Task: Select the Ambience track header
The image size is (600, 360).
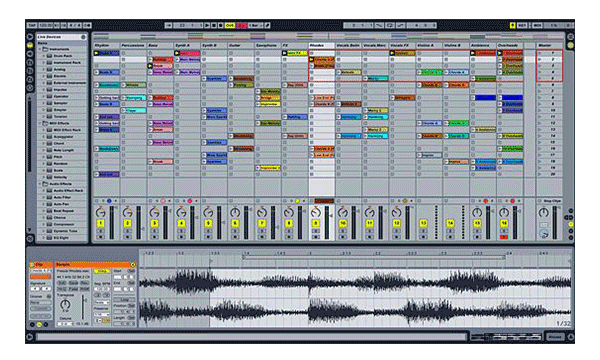Action: click(x=483, y=45)
